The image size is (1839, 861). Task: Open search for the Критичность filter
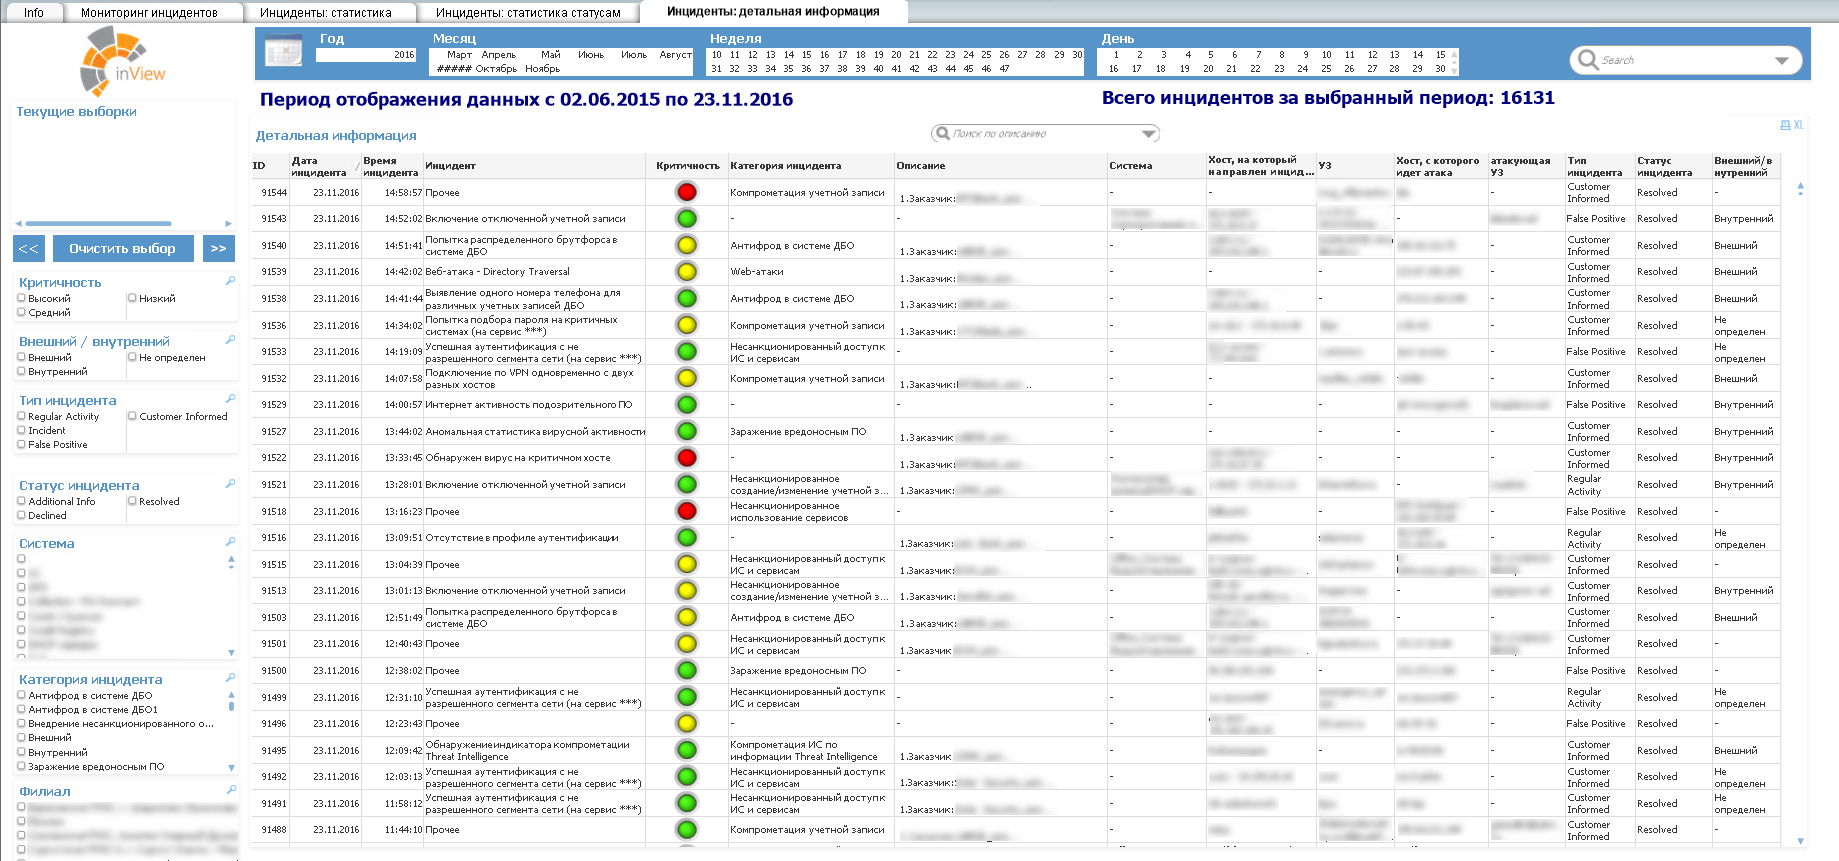(x=230, y=281)
